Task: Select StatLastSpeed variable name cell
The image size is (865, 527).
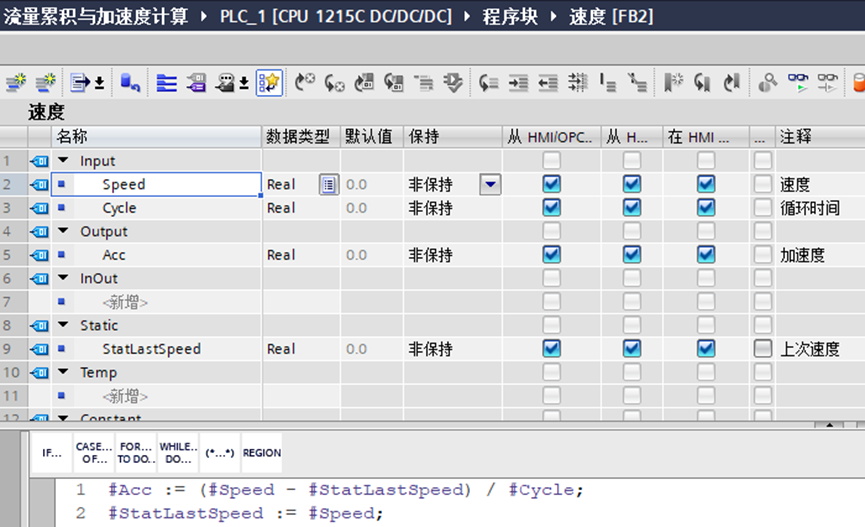Action: (x=156, y=349)
